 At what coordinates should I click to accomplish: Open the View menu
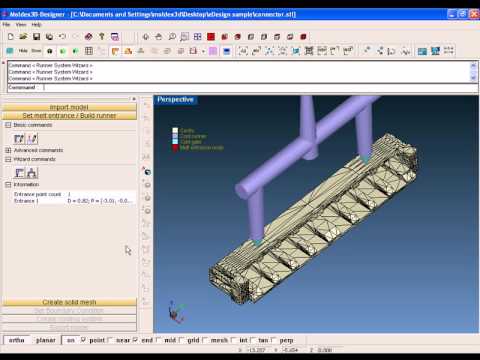(21, 25)
